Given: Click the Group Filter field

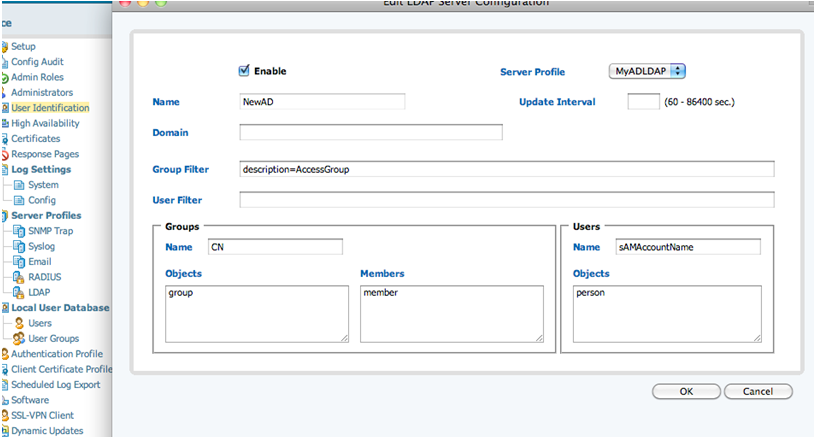Looking at the screenshot, I should click(x=507, y=169).
